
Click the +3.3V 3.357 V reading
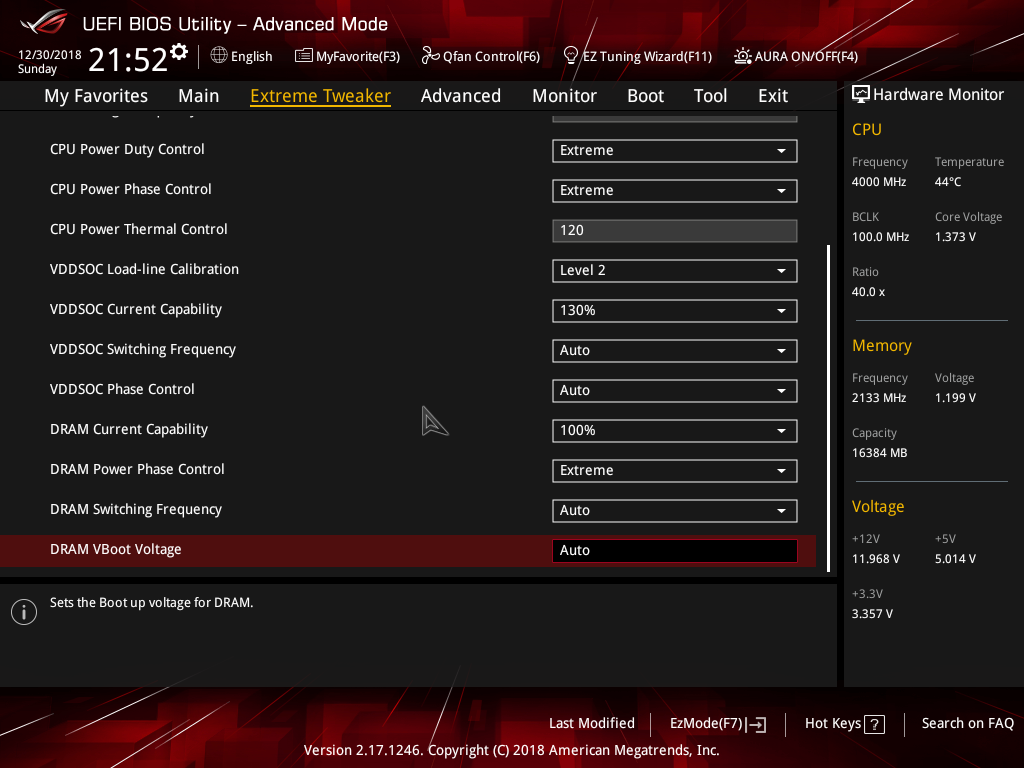[x=872, y=614]
